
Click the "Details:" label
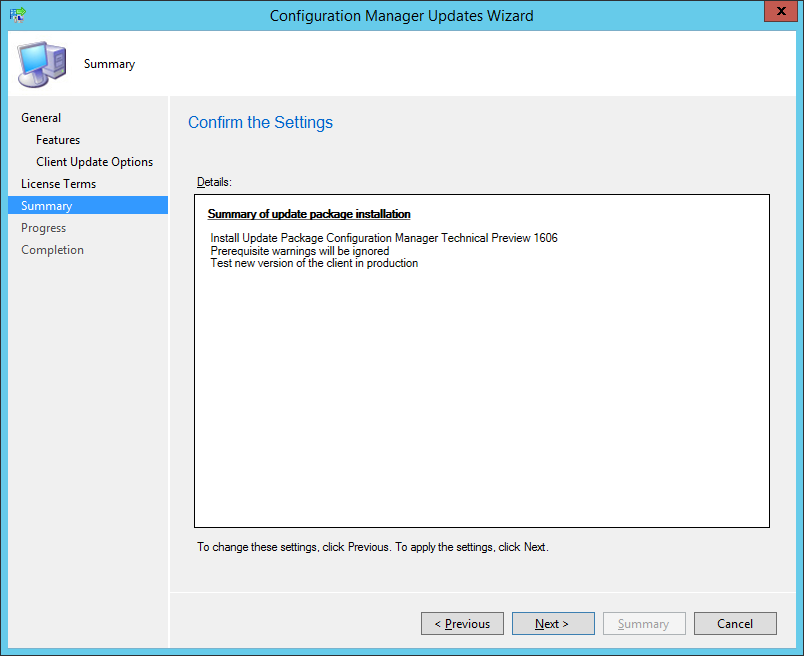point(214,182)
